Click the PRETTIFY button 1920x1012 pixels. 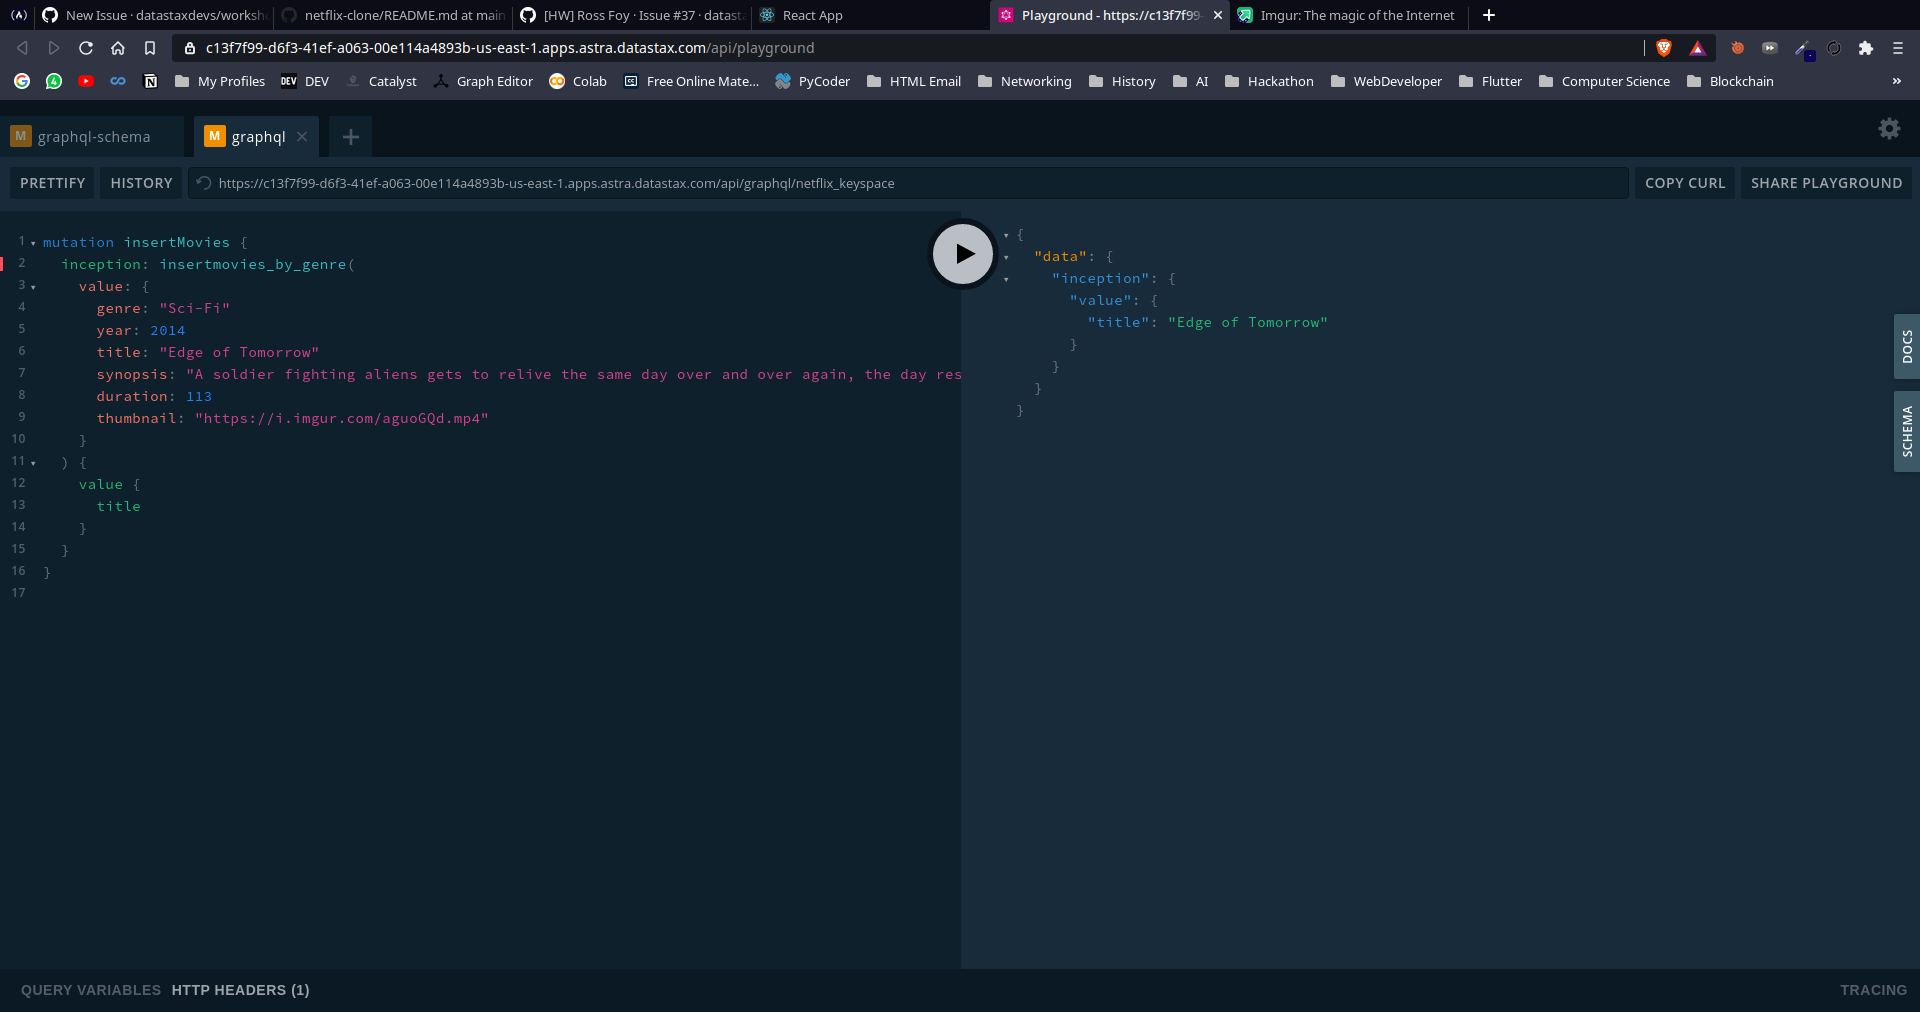coord(51,182)
